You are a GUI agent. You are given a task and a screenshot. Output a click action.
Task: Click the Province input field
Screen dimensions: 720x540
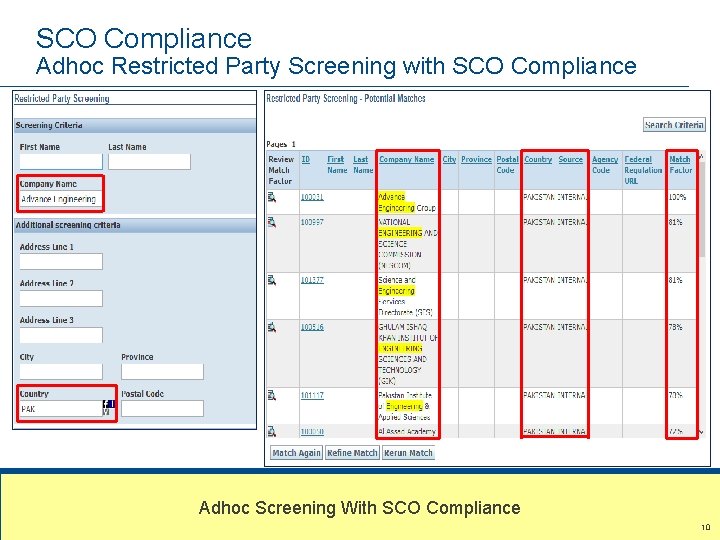click(x=162, y=371)
